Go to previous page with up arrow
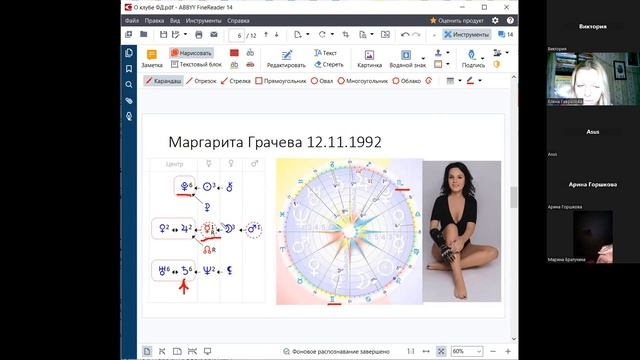Image resolution: width=640 pixels, height=360 pixels. pyautogui.click(x=266, y=35)
